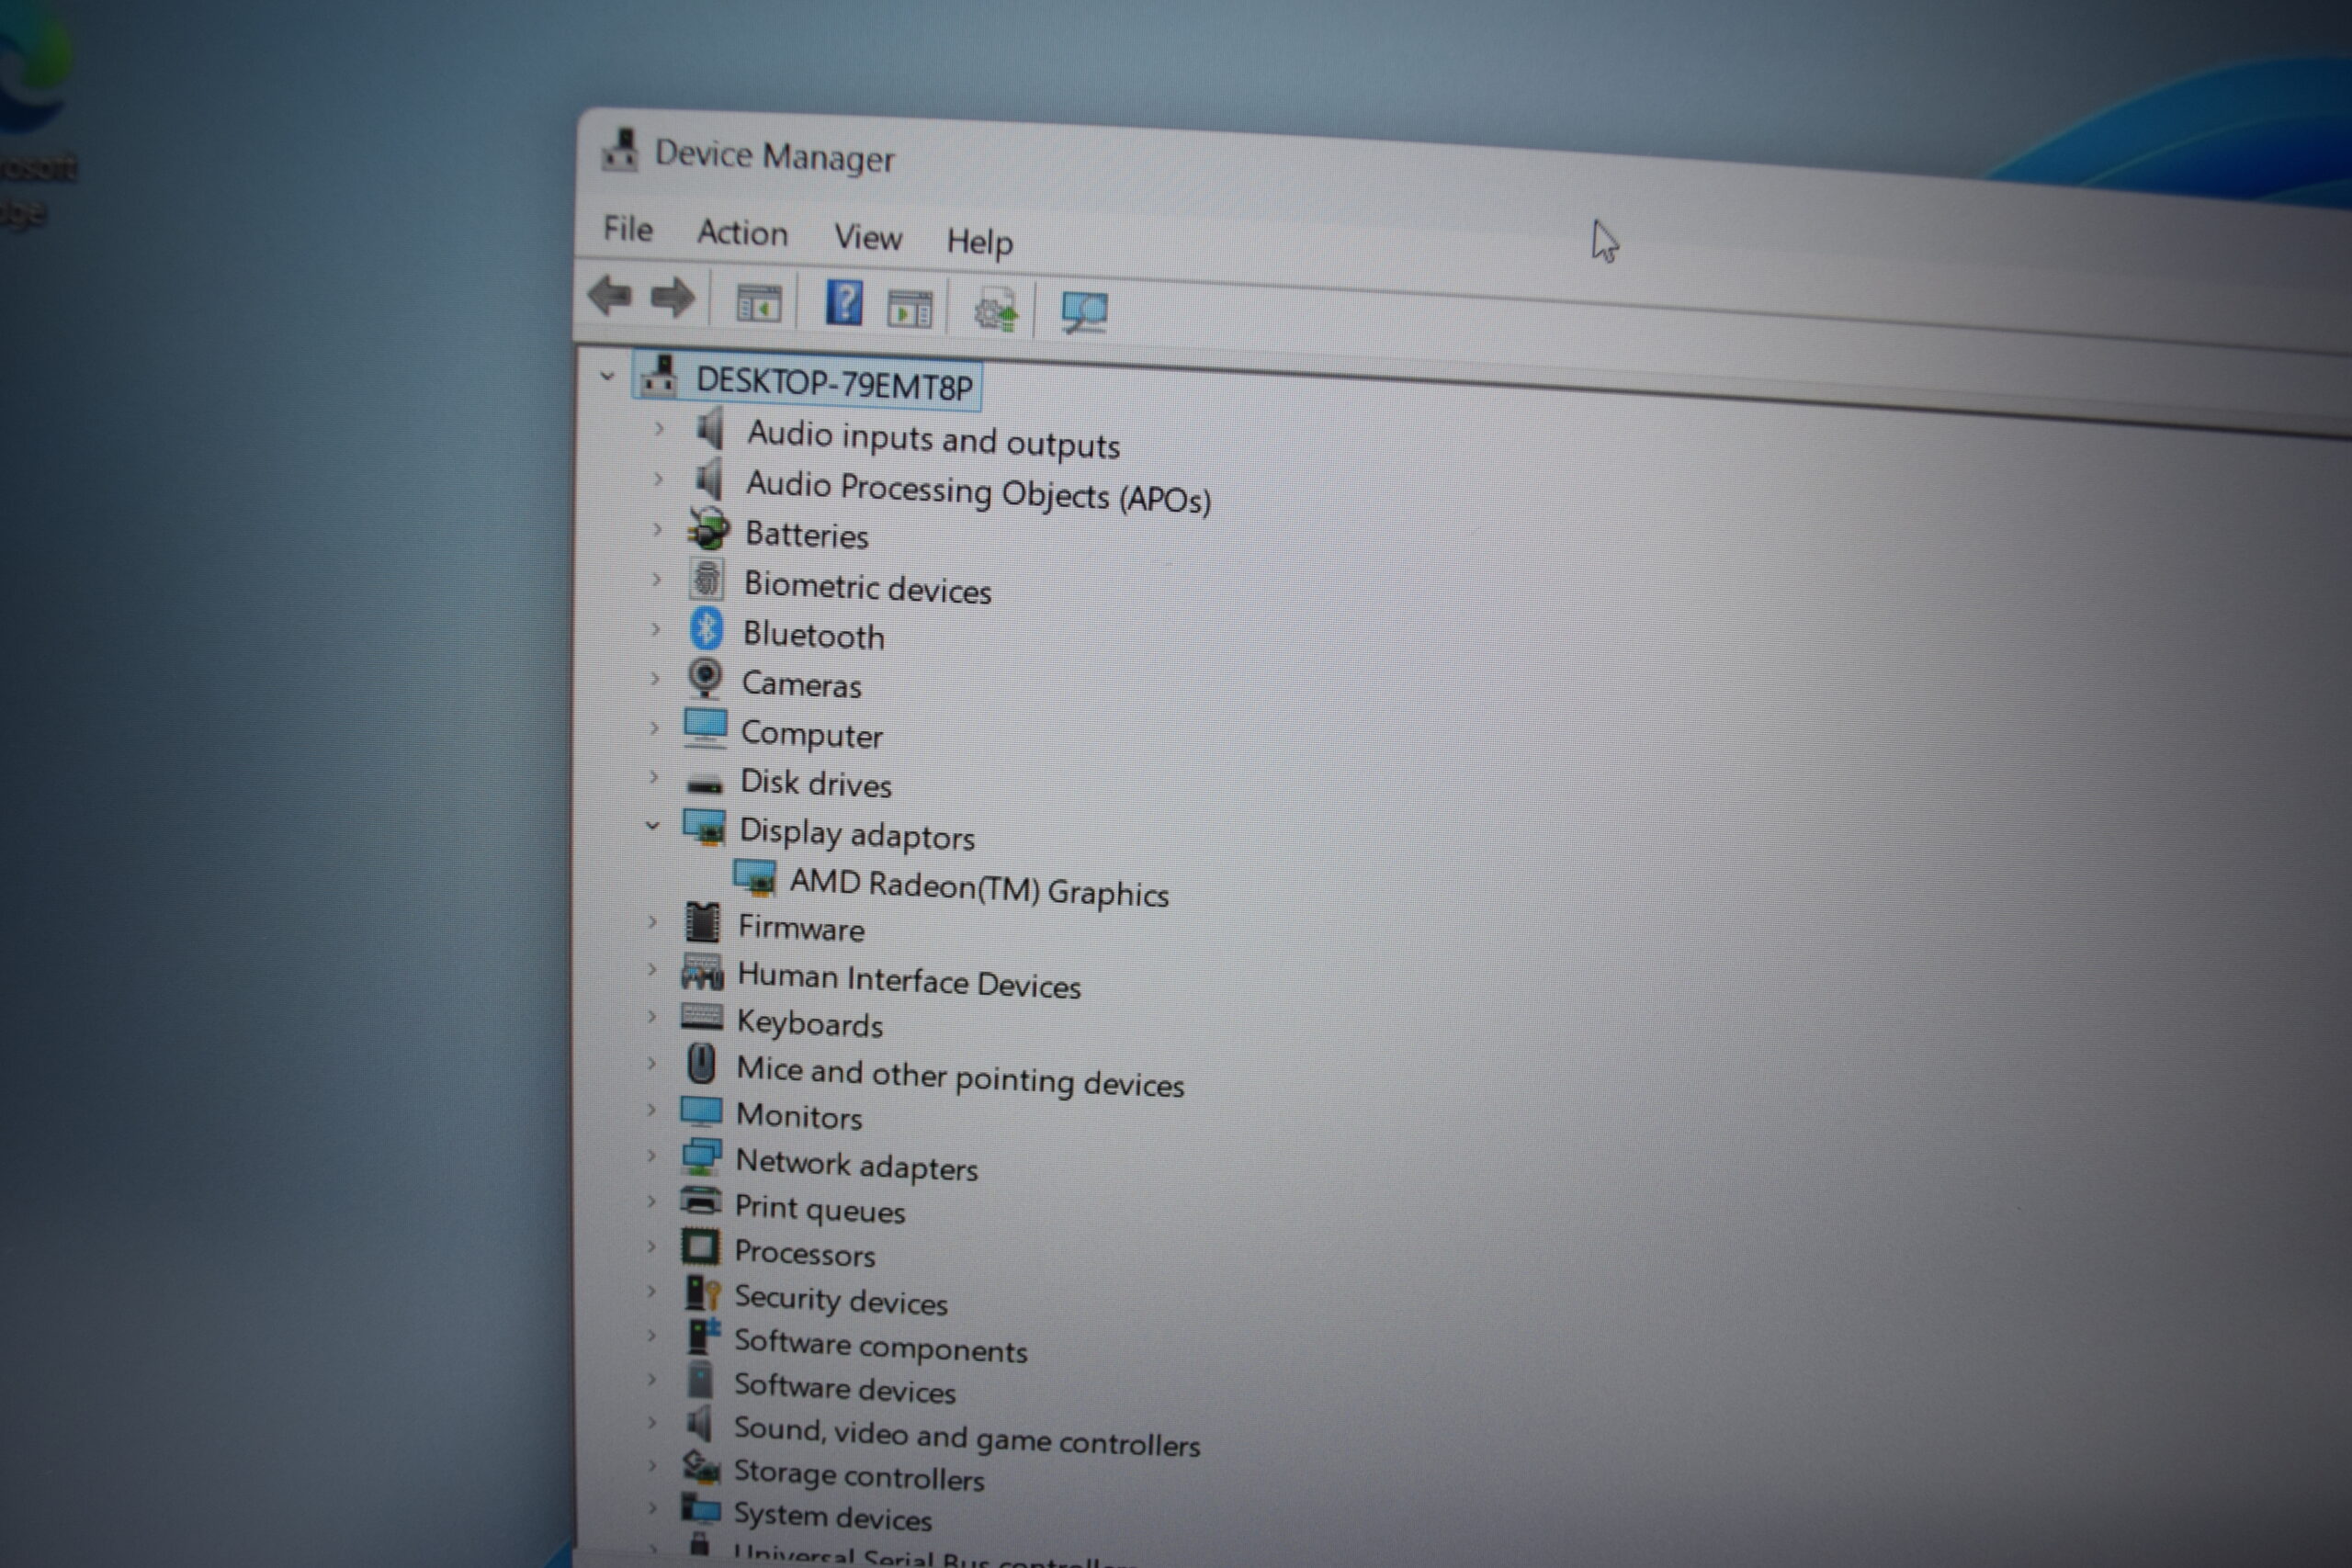Click the Keyboards category icon
Viewport: 2352px width, 1568px height.
(701, 1017)
